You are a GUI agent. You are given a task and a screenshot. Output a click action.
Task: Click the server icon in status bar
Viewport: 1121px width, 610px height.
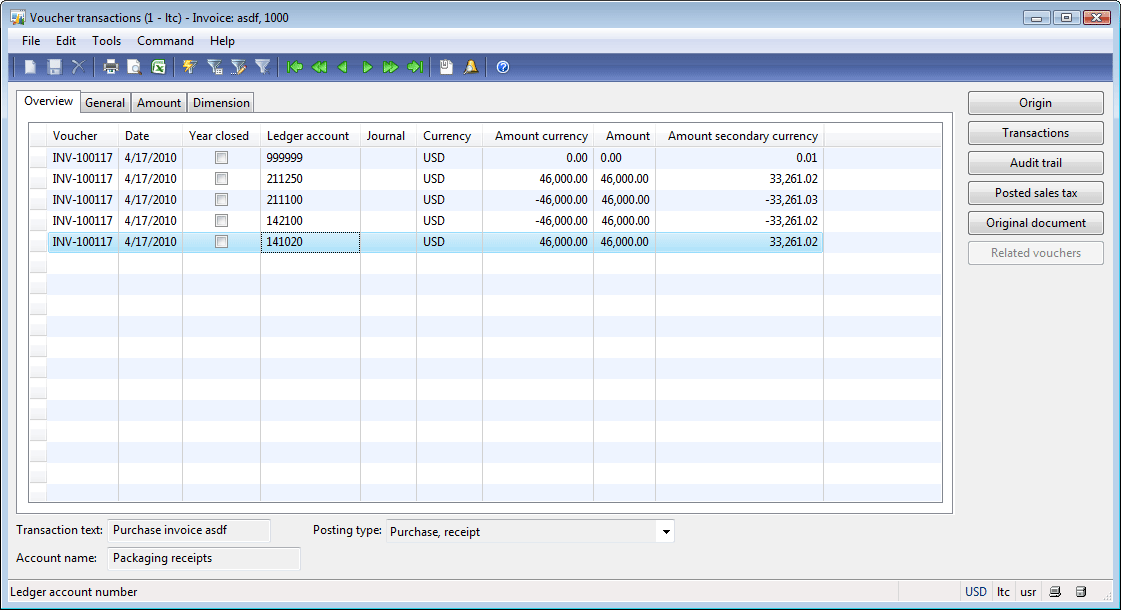pos(1081,592)
